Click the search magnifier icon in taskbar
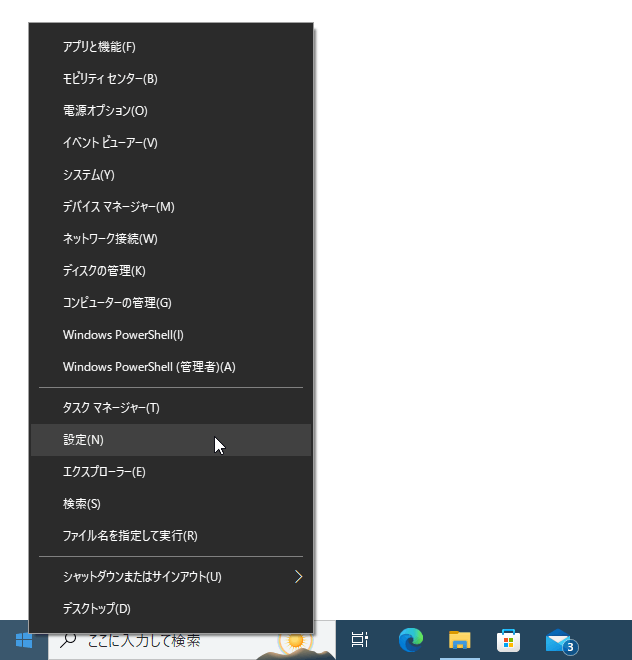The image size is (632, 660). pos(68,641)
